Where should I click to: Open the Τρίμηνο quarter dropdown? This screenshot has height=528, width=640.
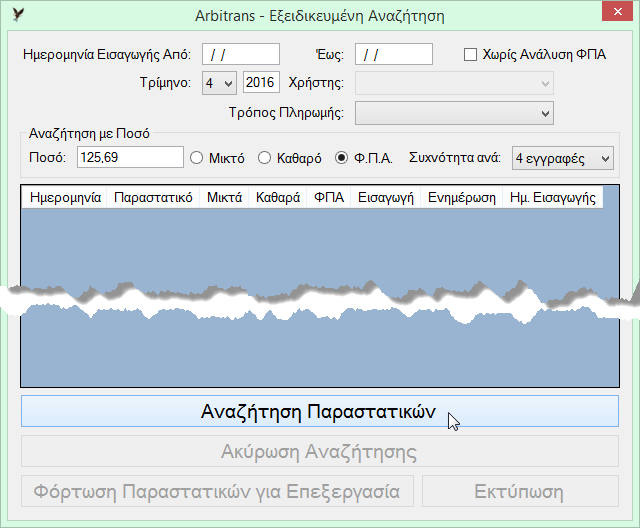point(219,83)
